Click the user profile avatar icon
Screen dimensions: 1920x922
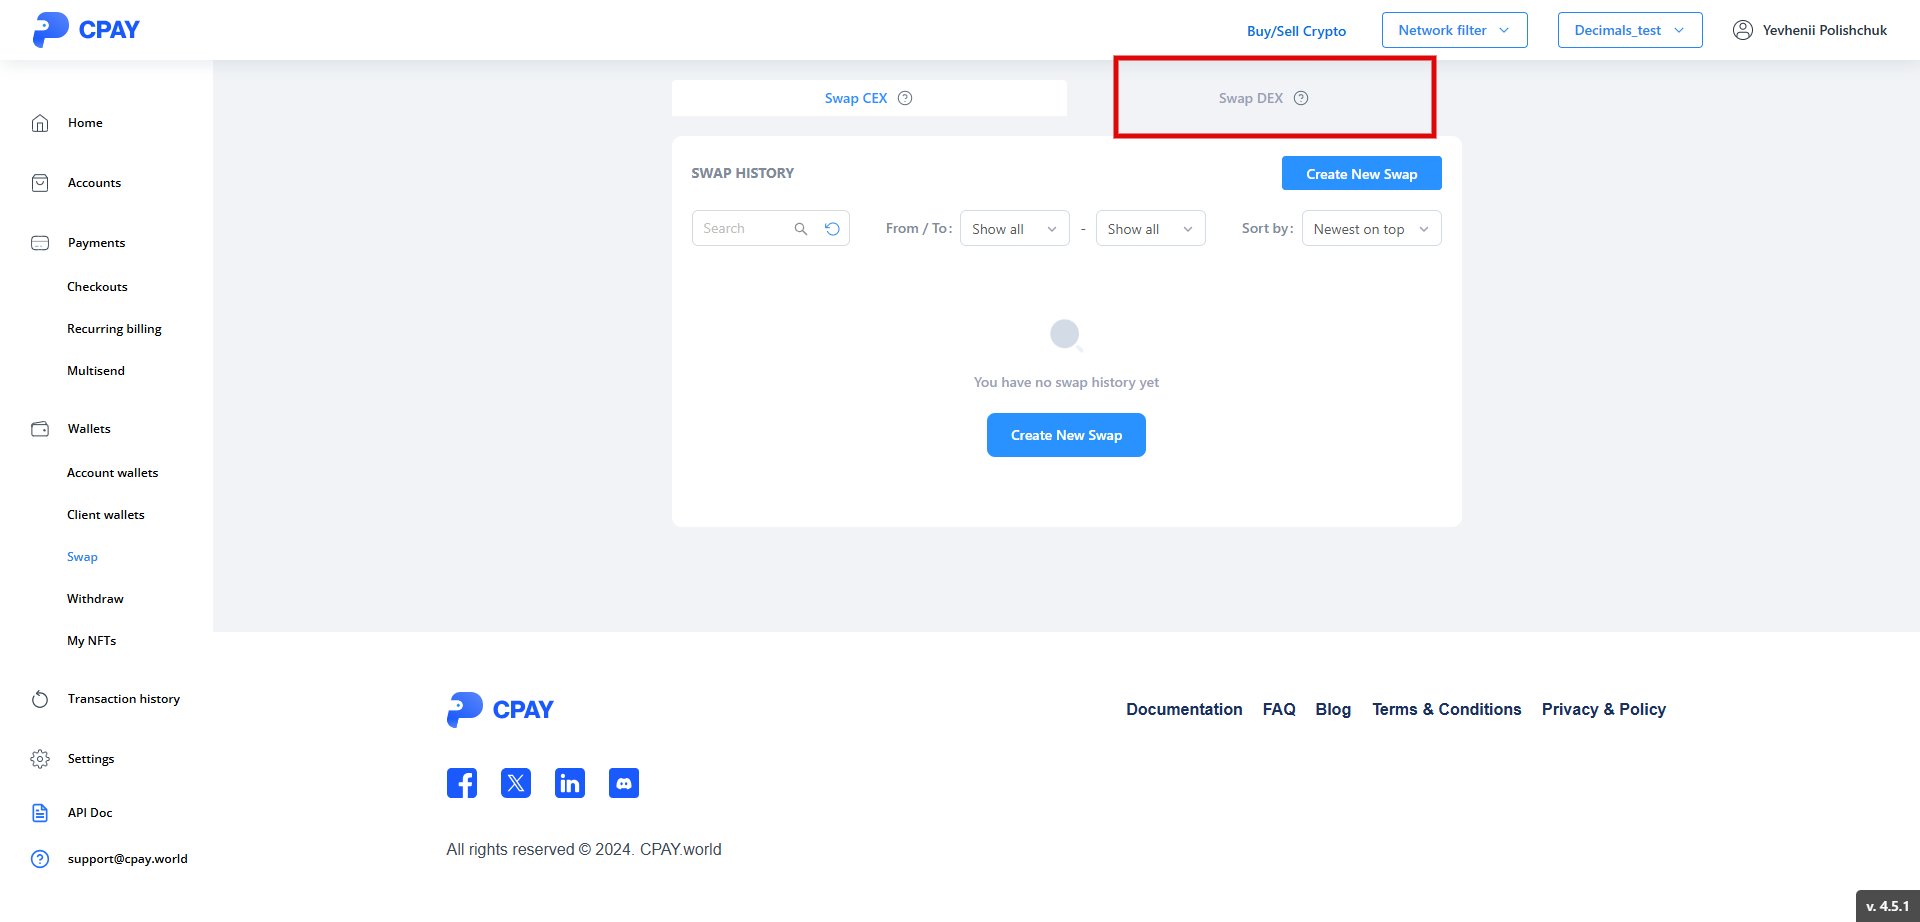click(x=1743, y=30)
